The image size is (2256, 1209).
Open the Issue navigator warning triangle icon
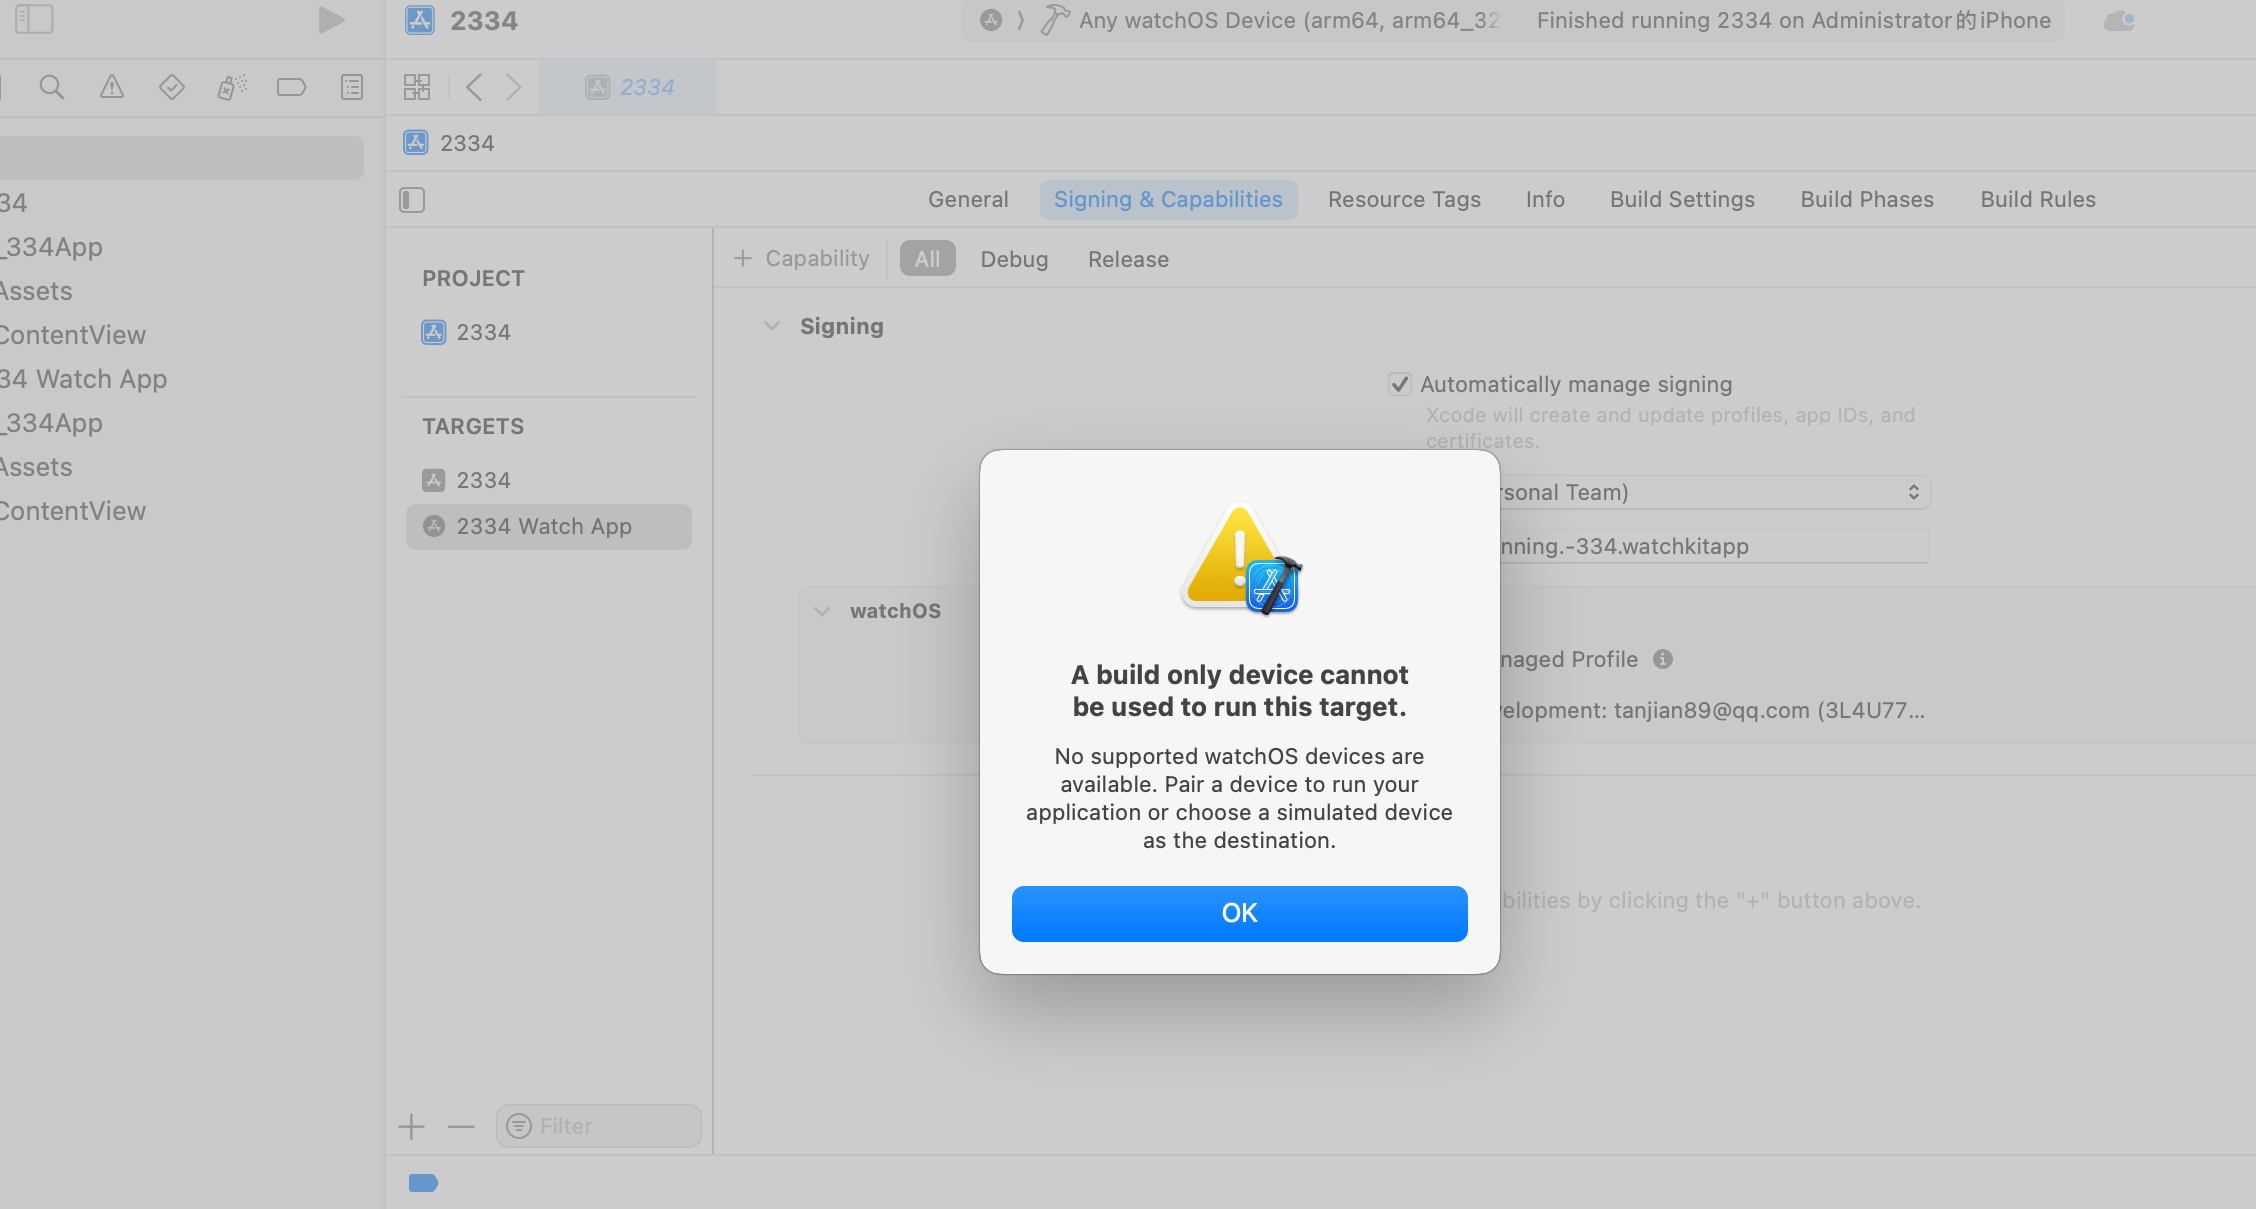[112, 87]
